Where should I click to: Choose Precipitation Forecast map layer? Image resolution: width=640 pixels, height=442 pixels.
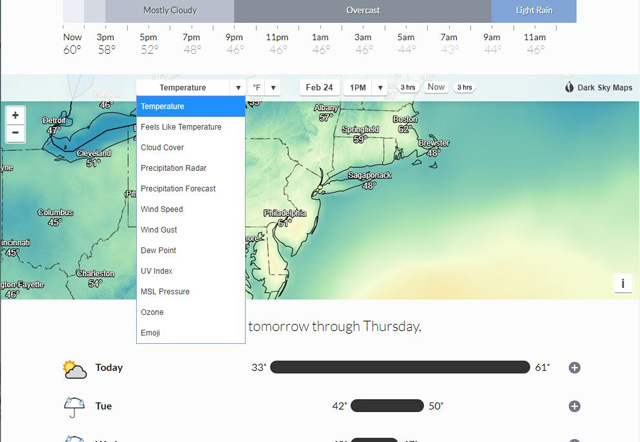coord(191,189)
